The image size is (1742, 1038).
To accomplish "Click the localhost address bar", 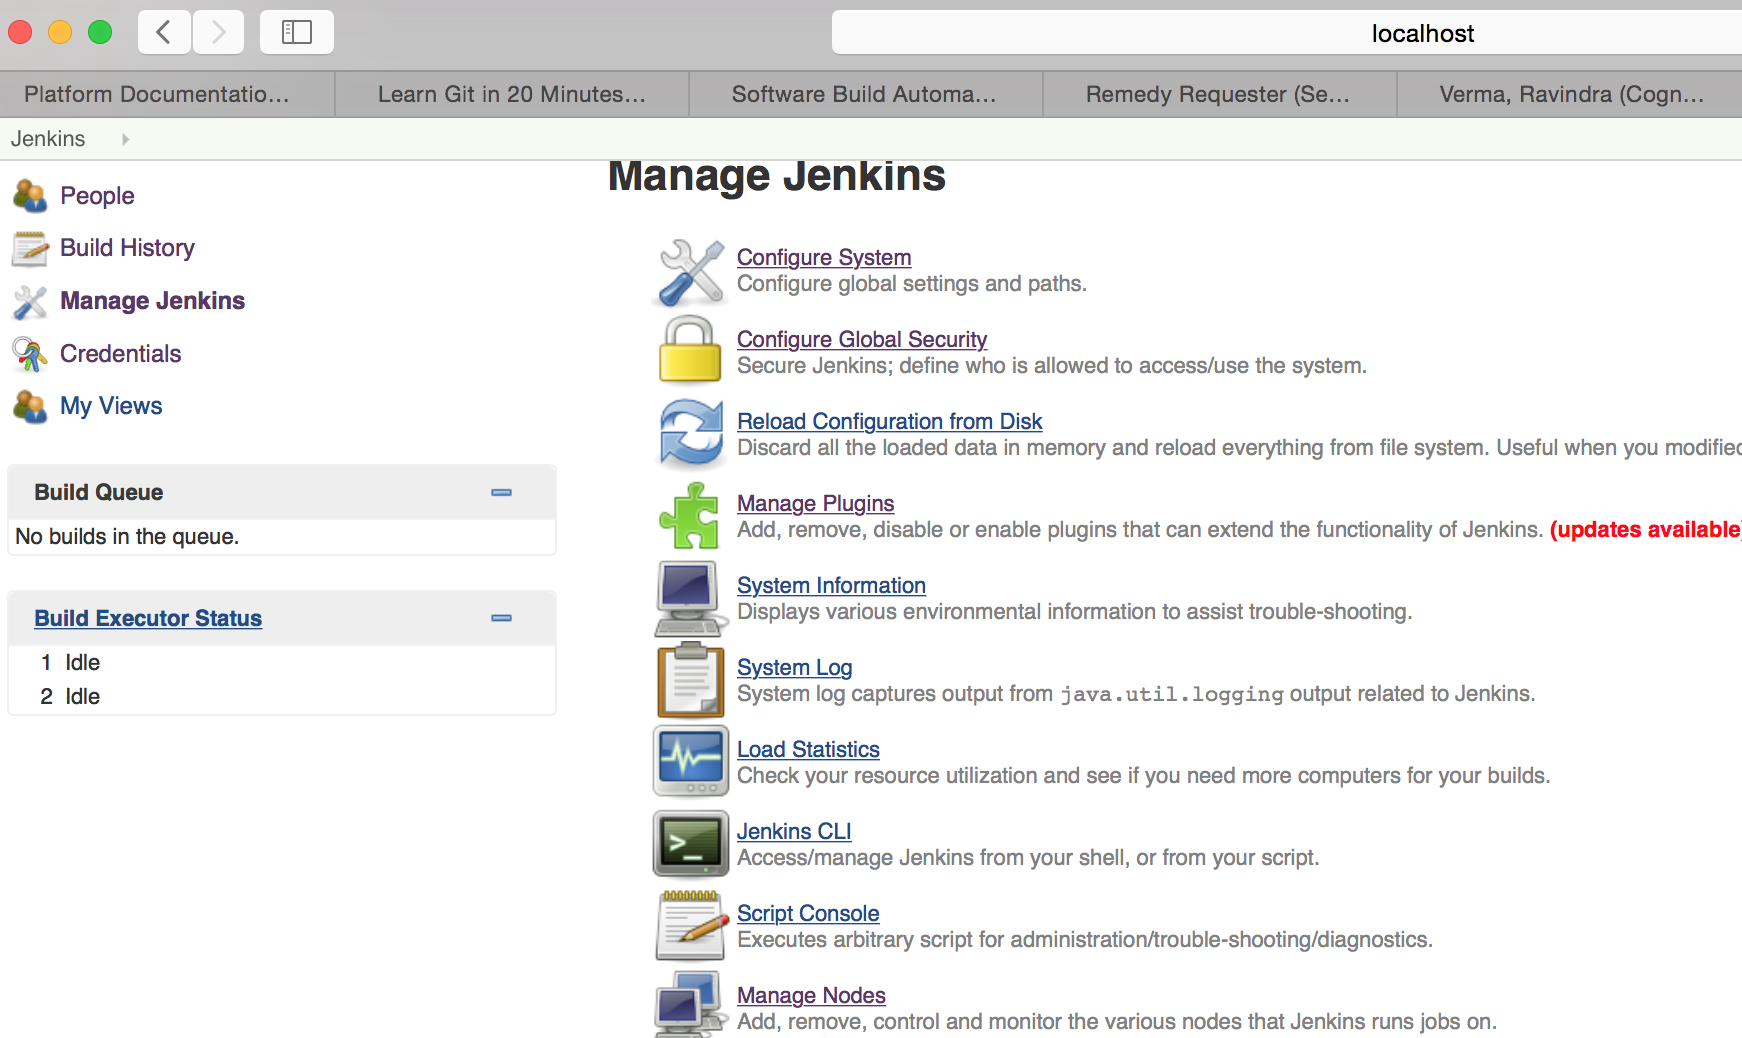I will 1287,33.
